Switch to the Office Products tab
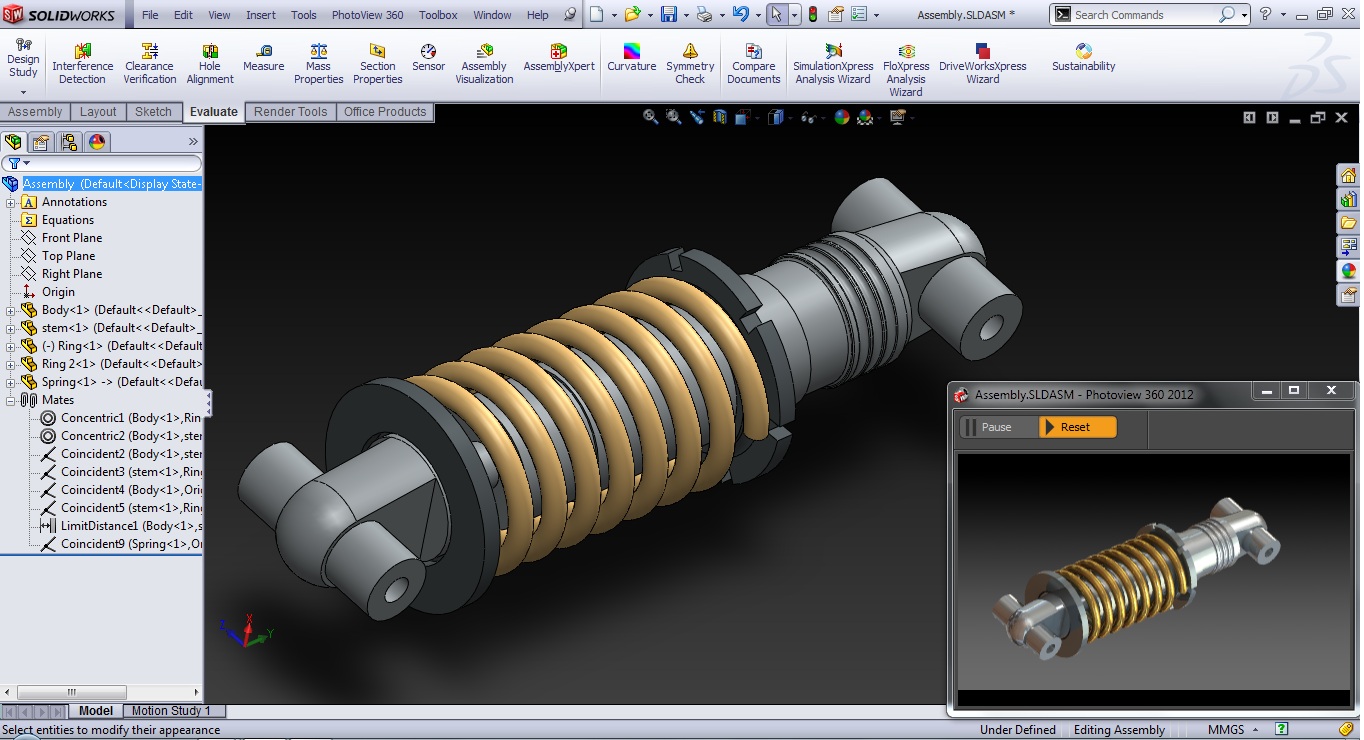1364x740 pixels. (x=385, y=112)
